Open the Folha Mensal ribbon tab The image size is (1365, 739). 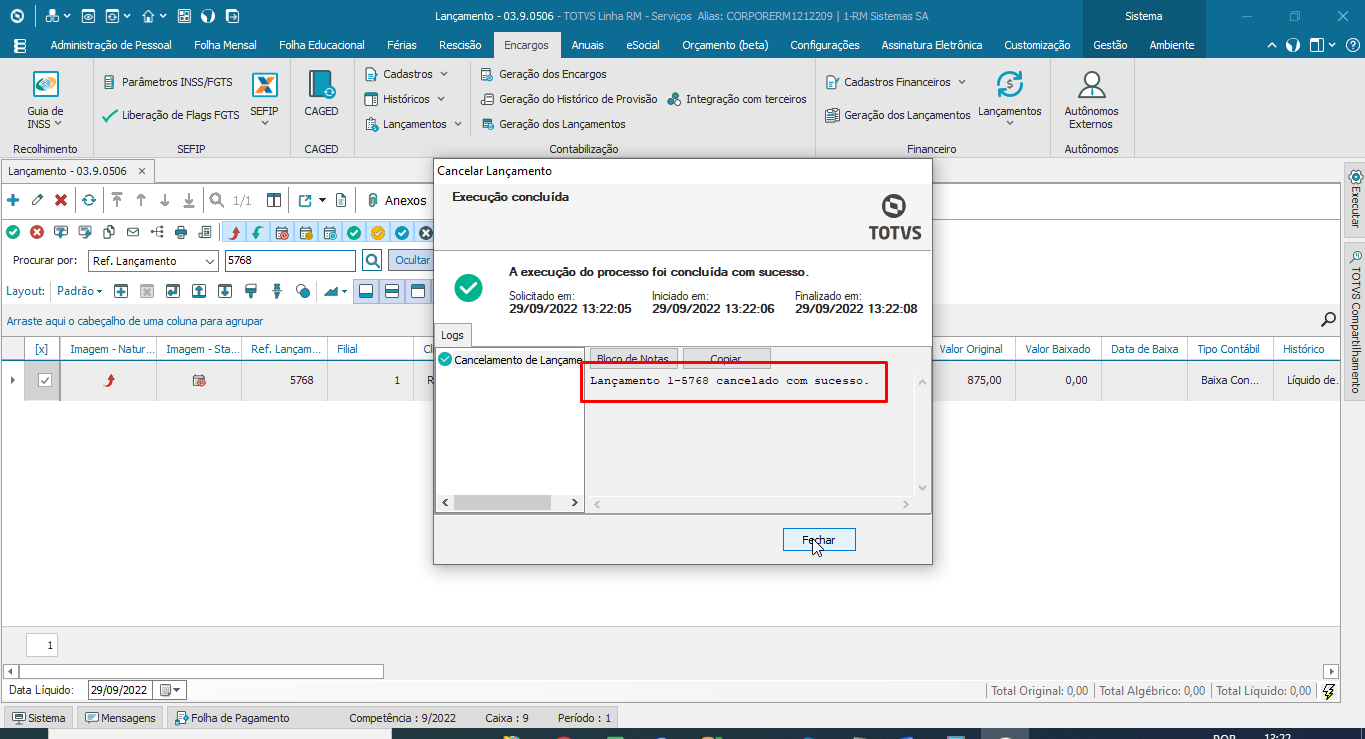225,45
